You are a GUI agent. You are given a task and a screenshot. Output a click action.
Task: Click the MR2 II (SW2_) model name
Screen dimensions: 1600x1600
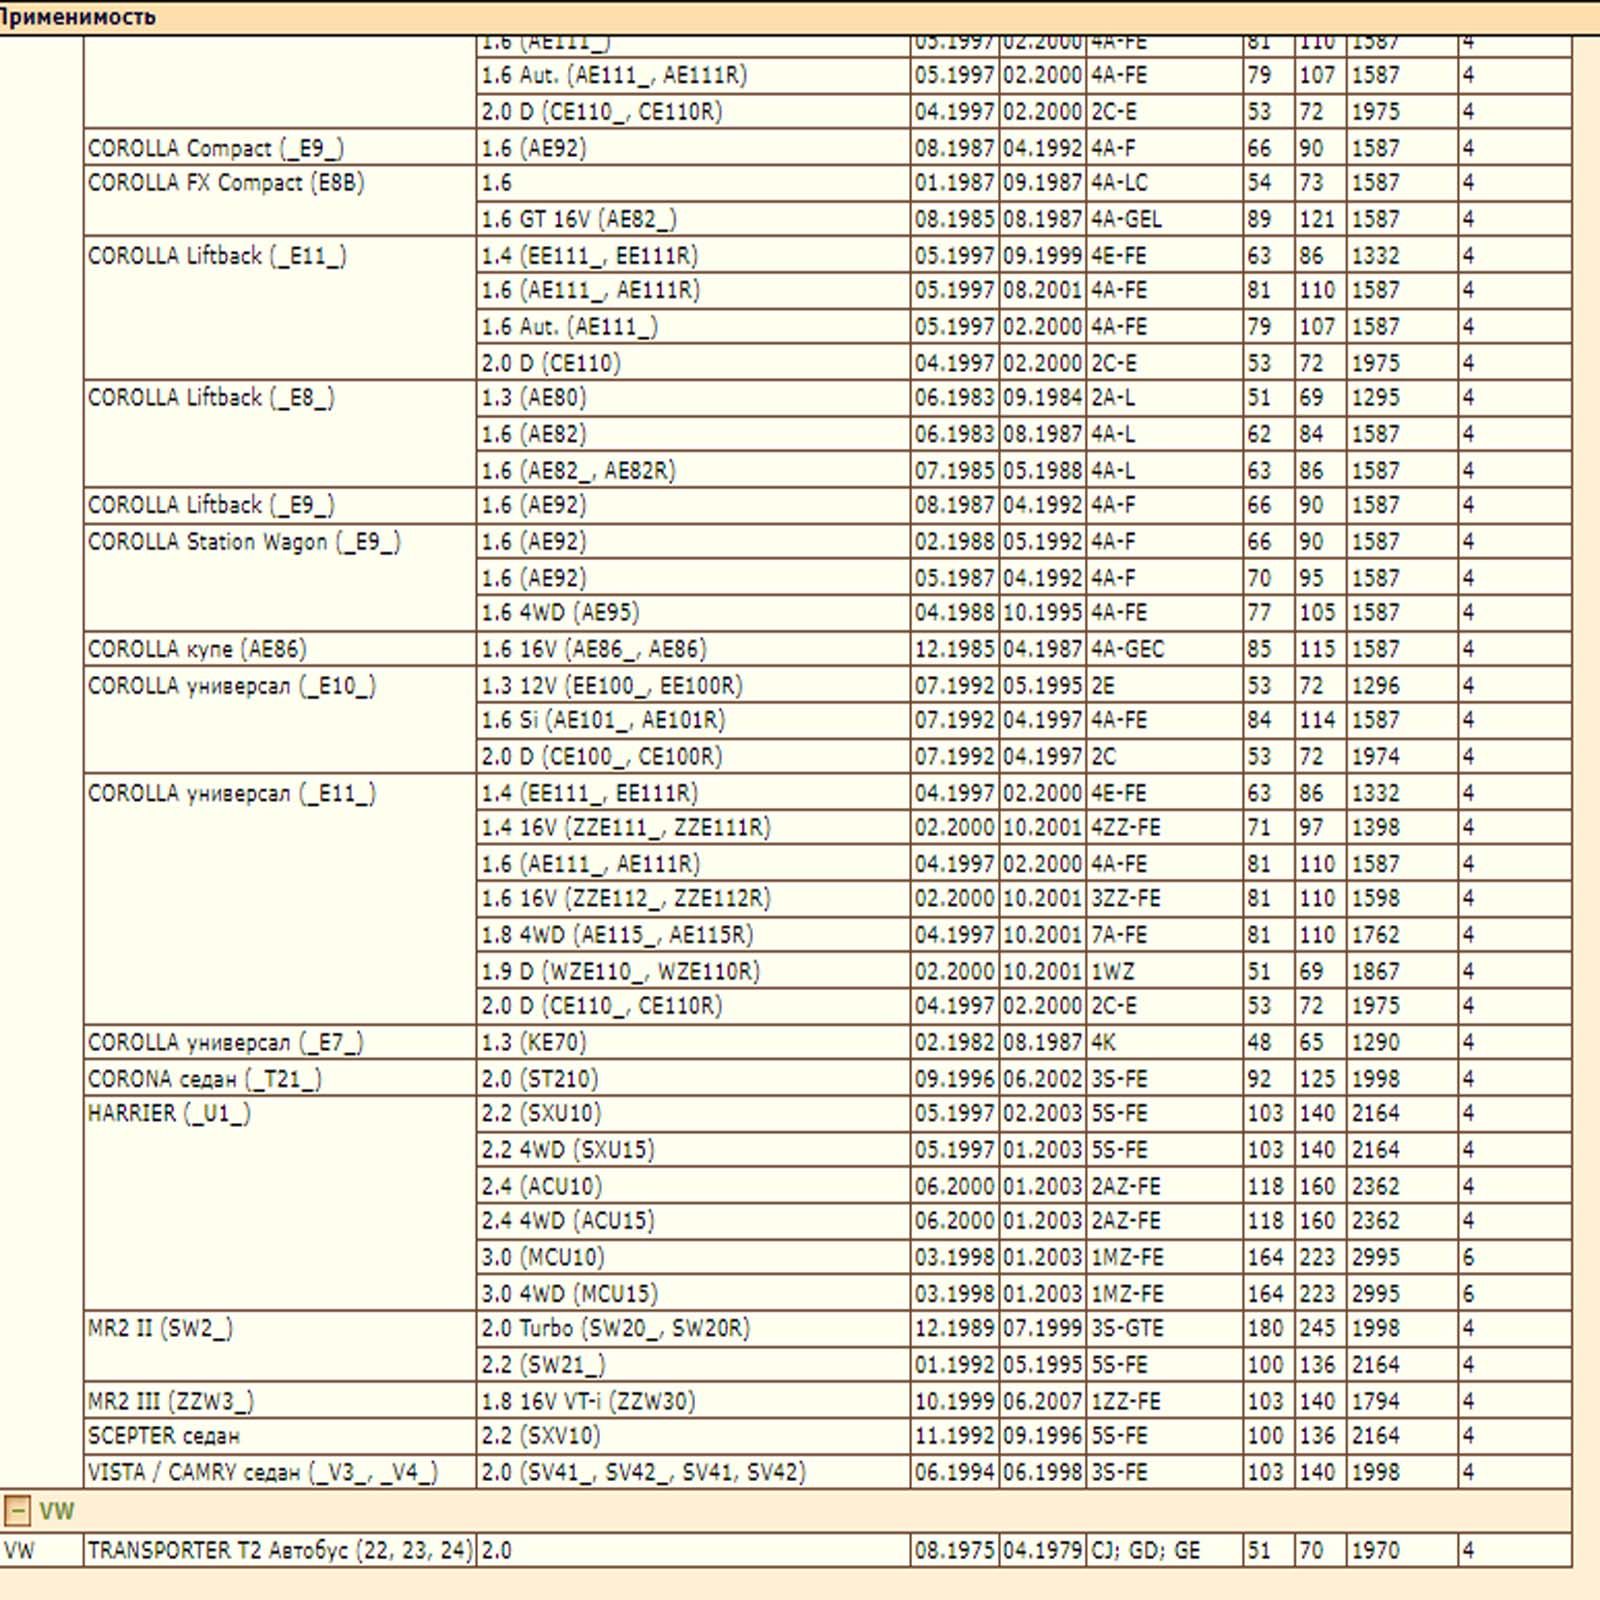[x=160, y=1328]
